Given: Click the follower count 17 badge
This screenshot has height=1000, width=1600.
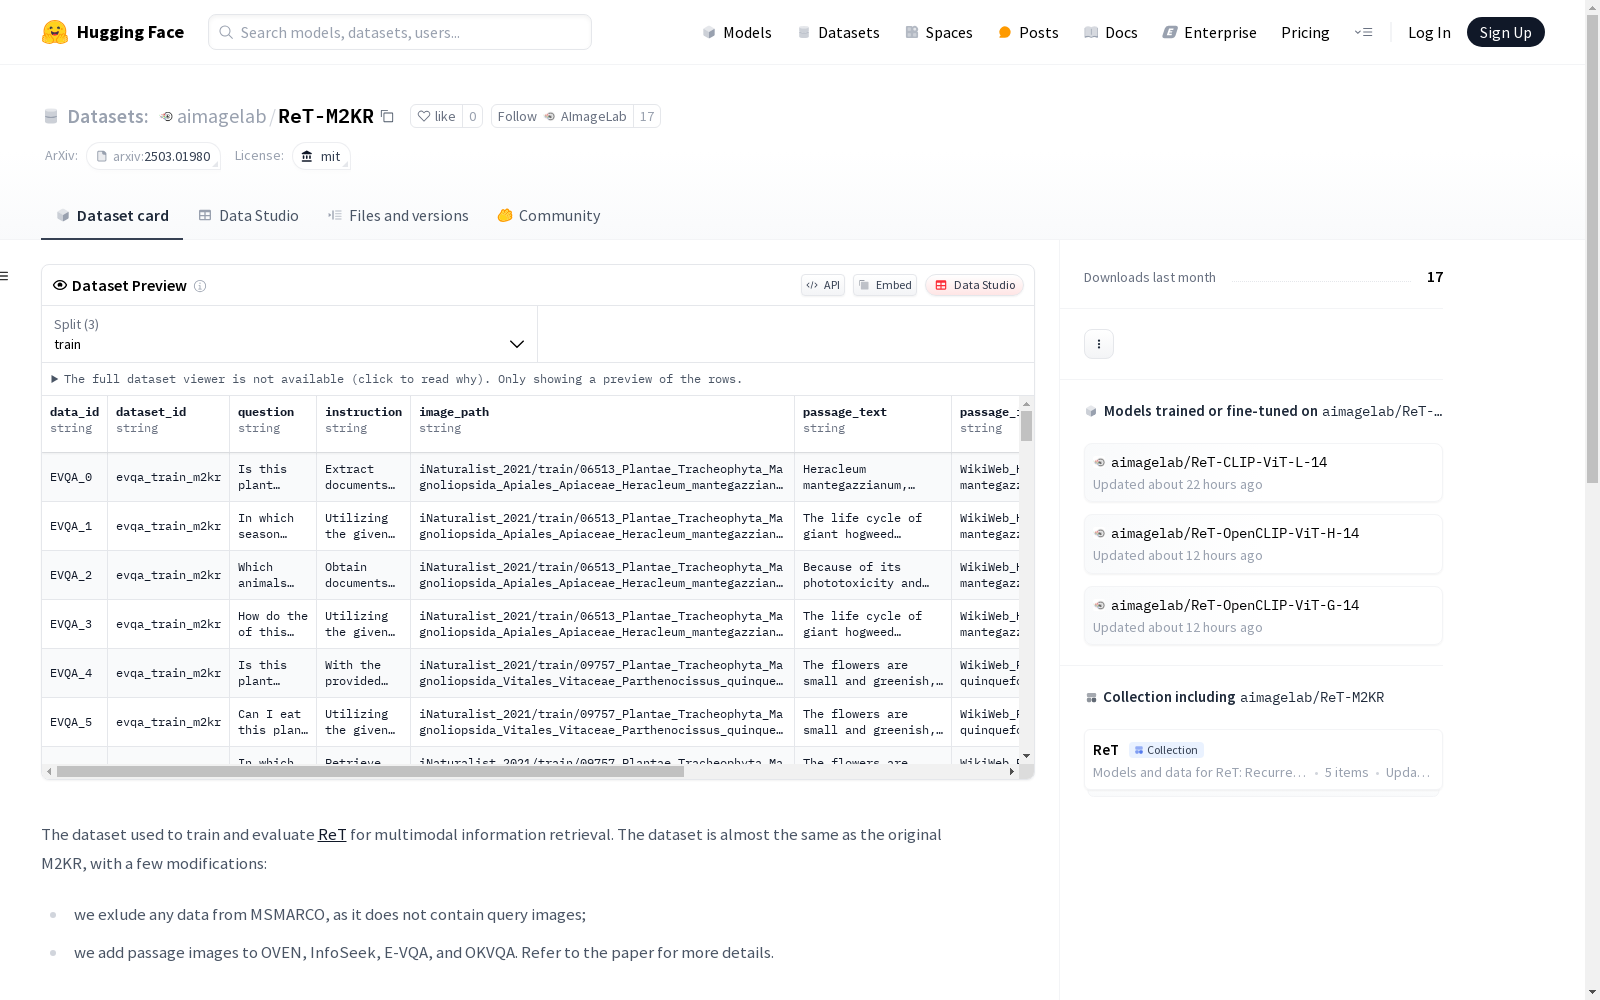Looking at the screenshot, I should pyautogui.click(x=647, y=116).
